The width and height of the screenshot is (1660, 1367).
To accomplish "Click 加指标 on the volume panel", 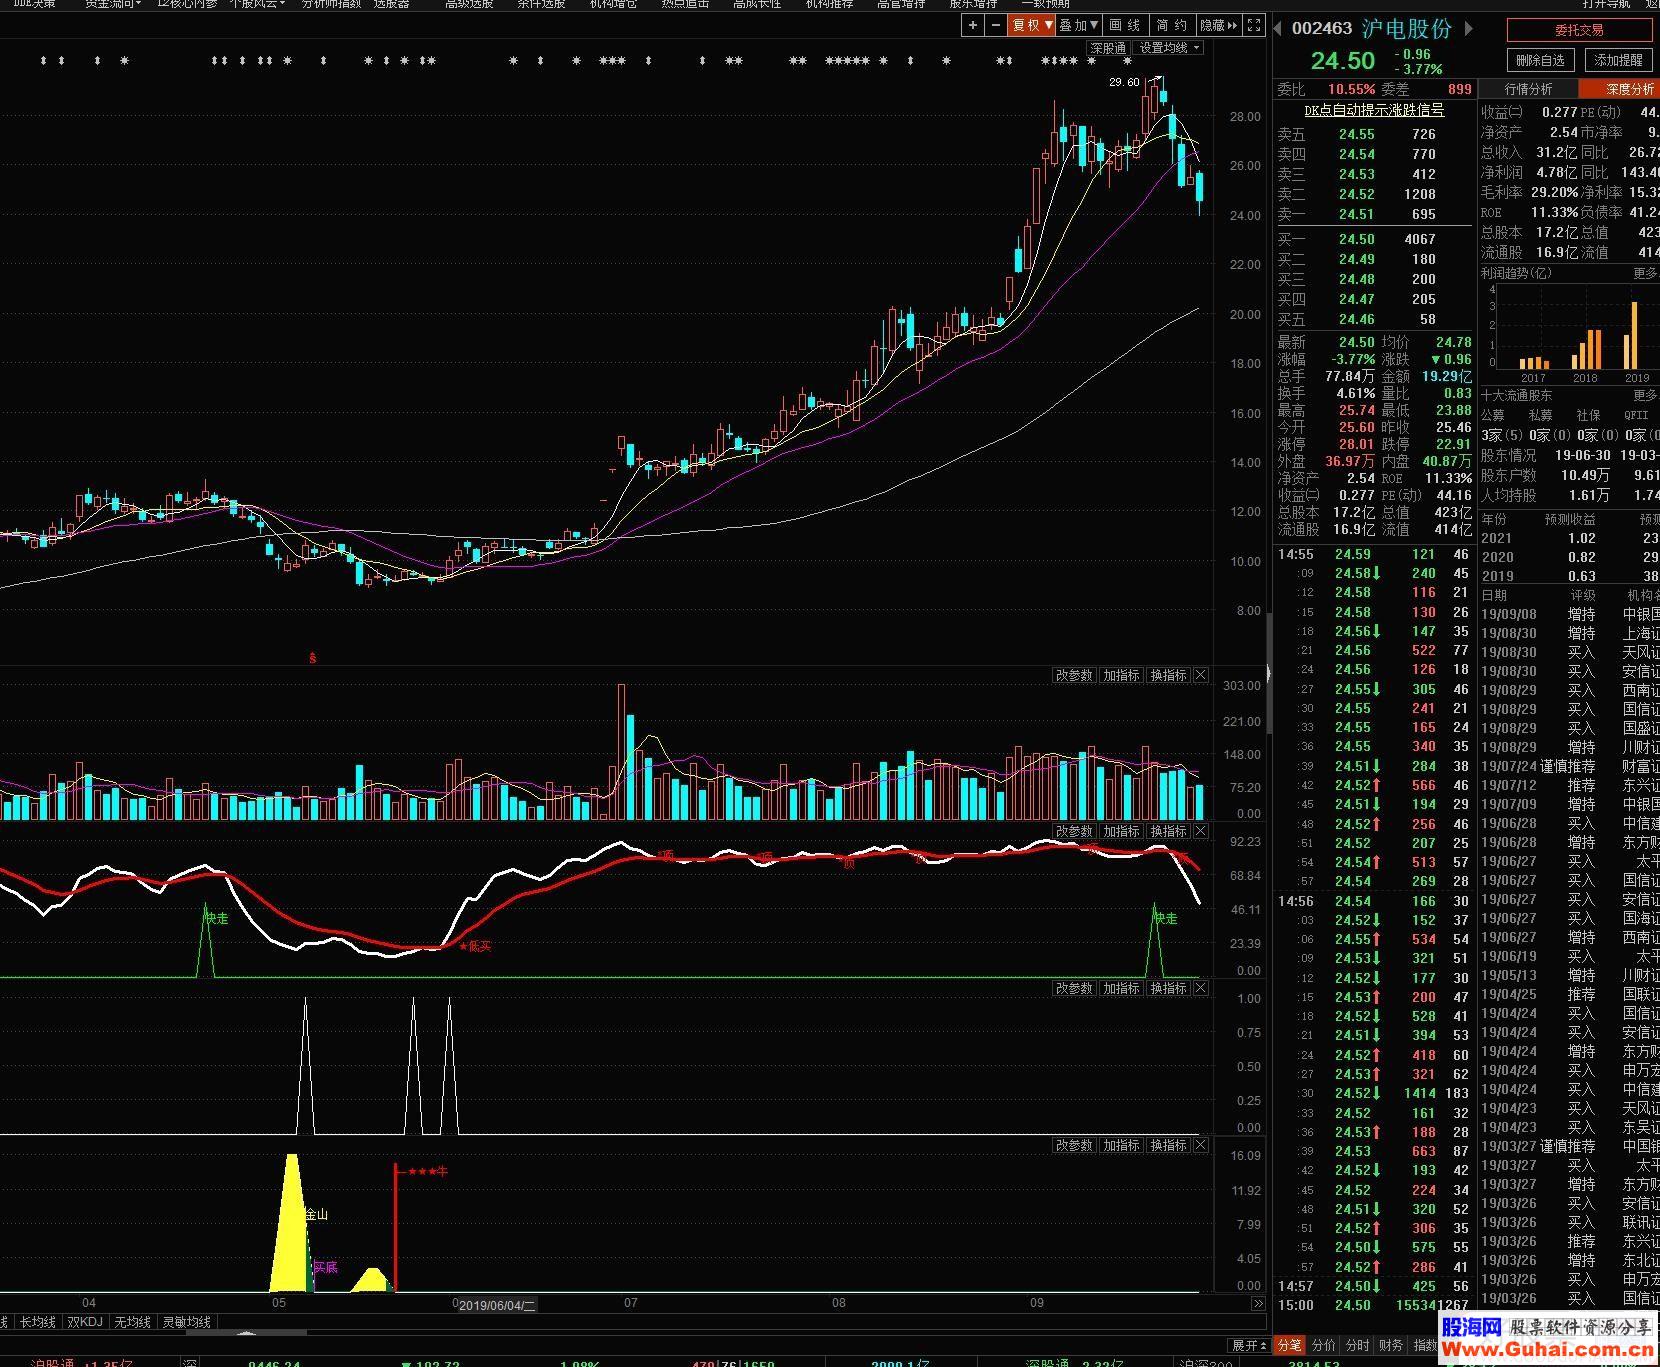I will coord(1121,675).
